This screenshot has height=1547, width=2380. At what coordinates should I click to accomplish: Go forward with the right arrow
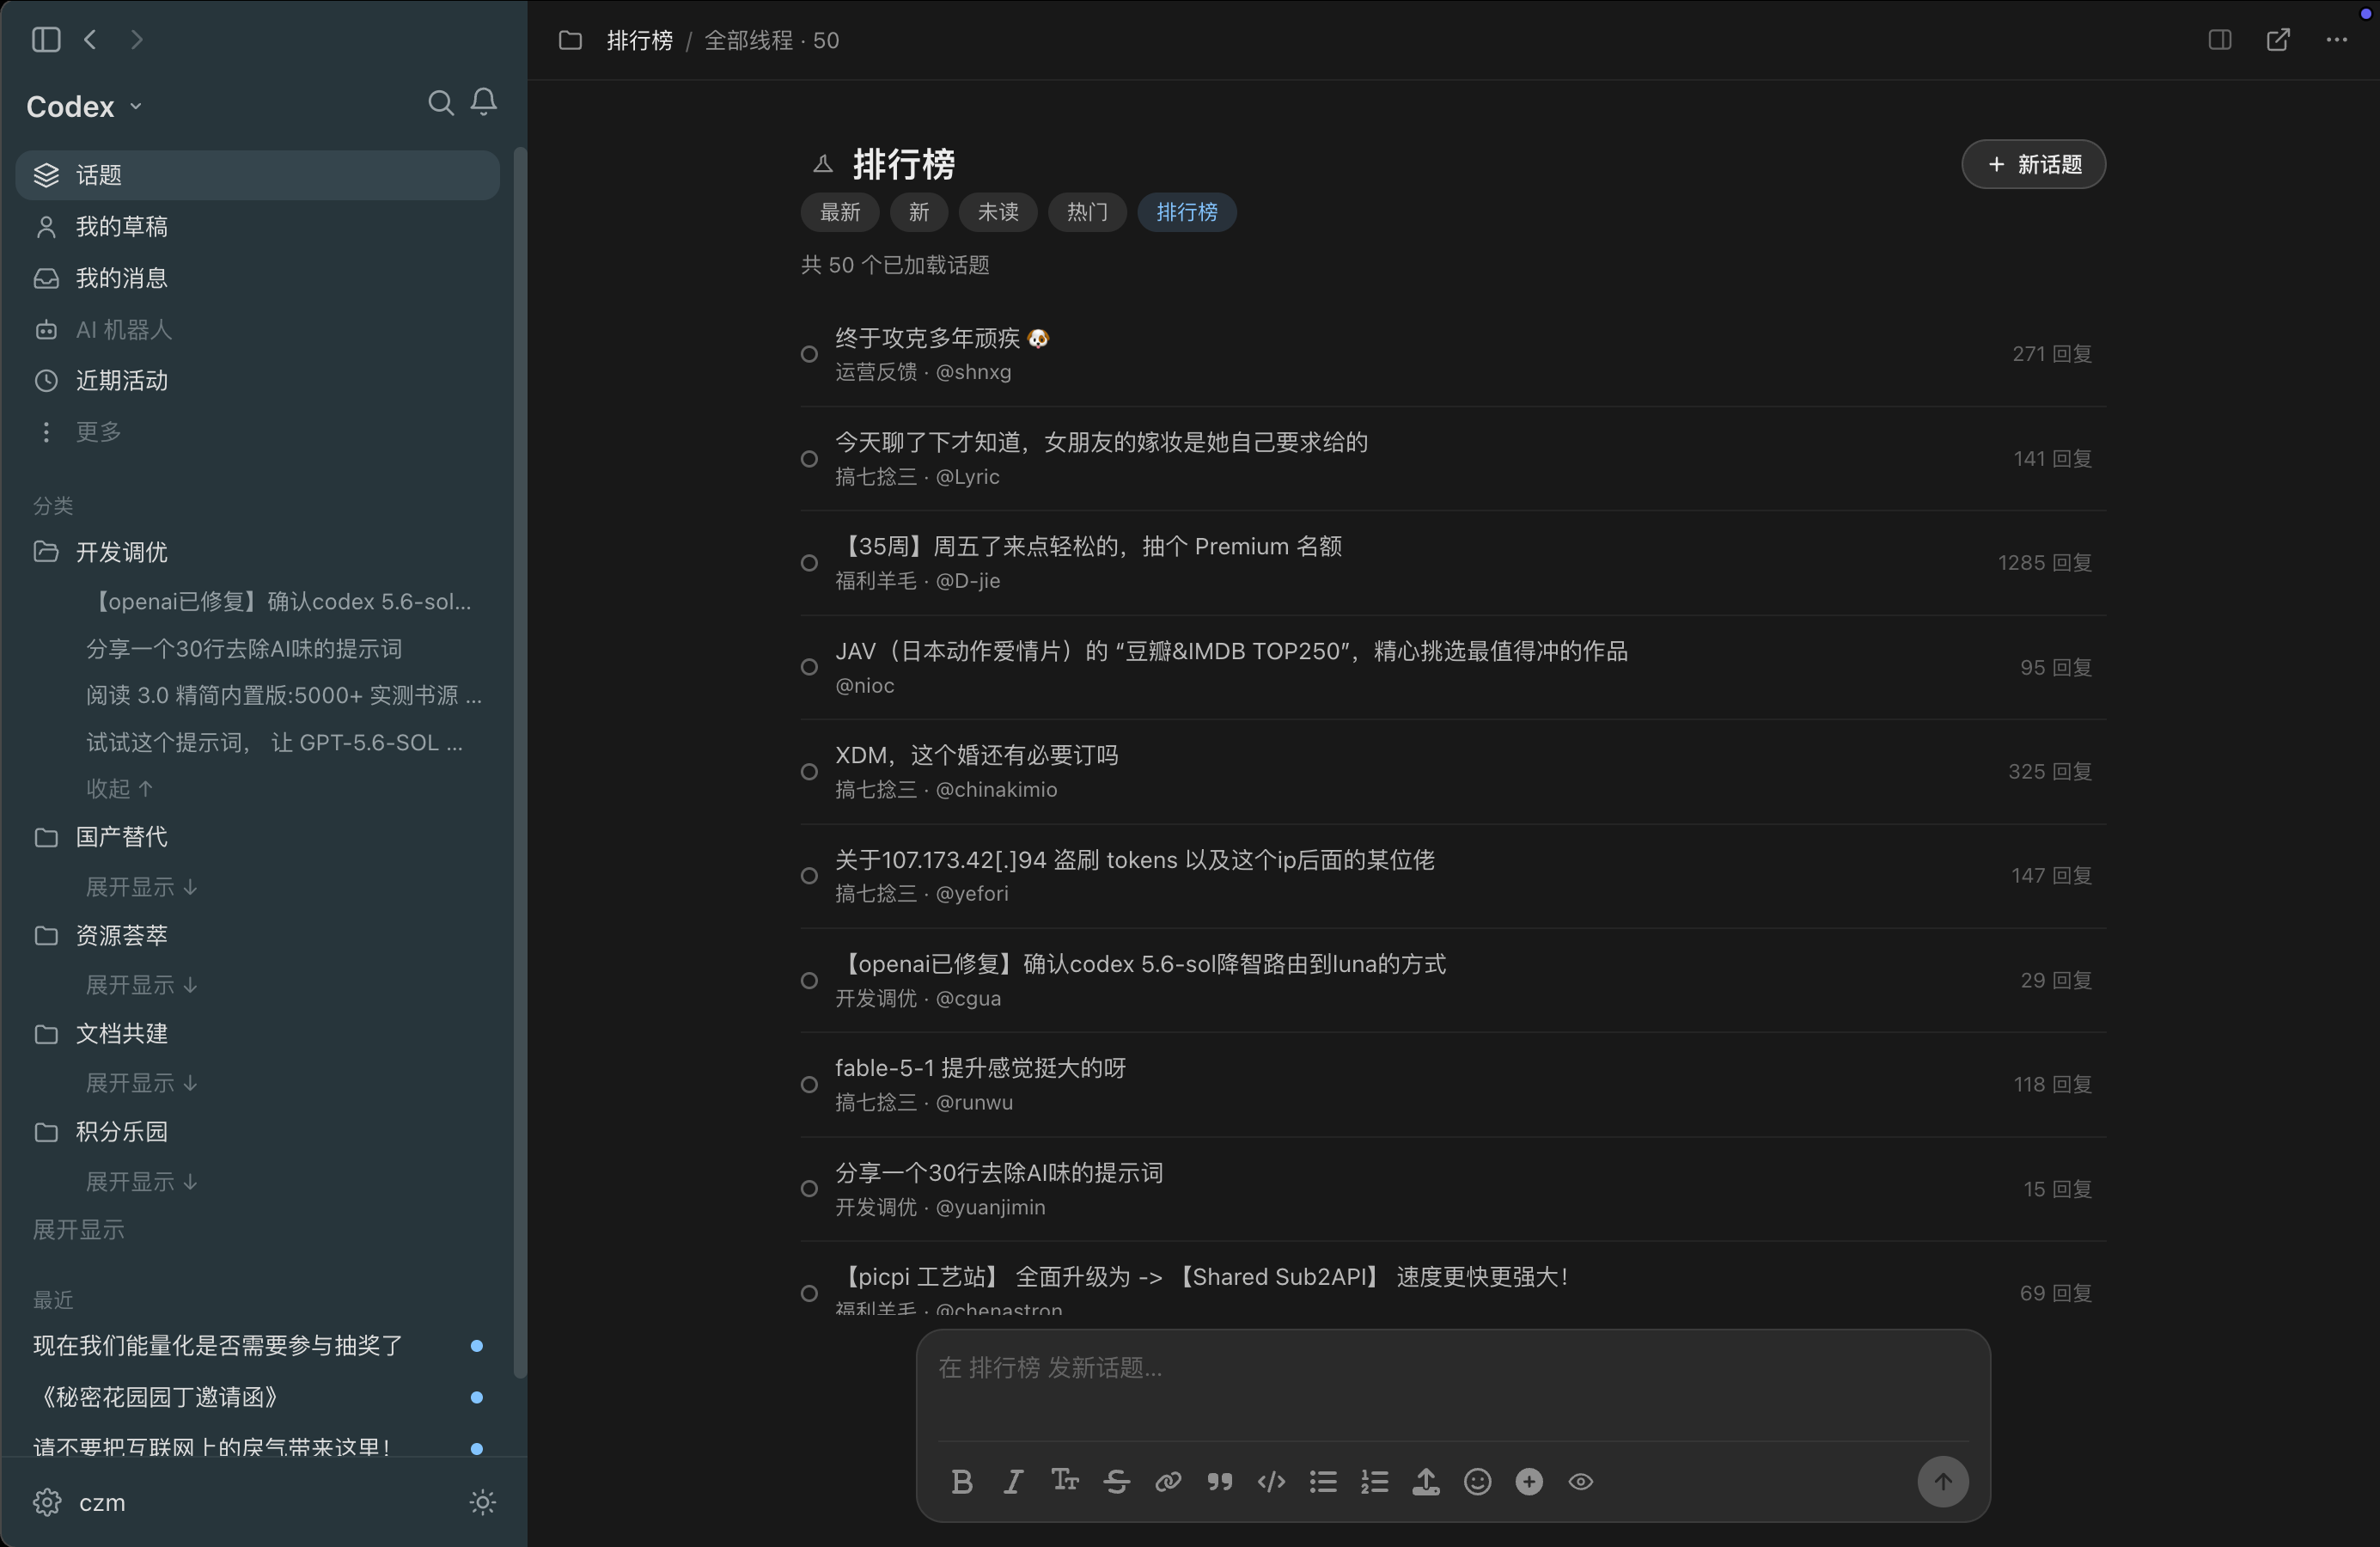[137, 39]
